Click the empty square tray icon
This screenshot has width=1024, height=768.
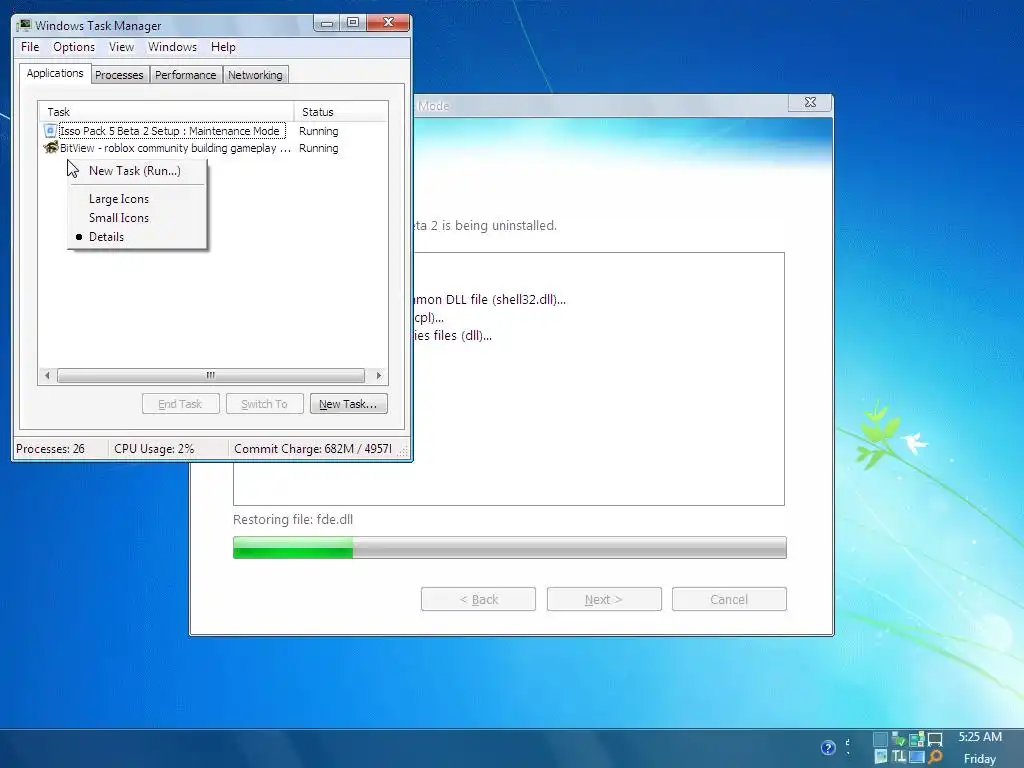pos(880,739)
